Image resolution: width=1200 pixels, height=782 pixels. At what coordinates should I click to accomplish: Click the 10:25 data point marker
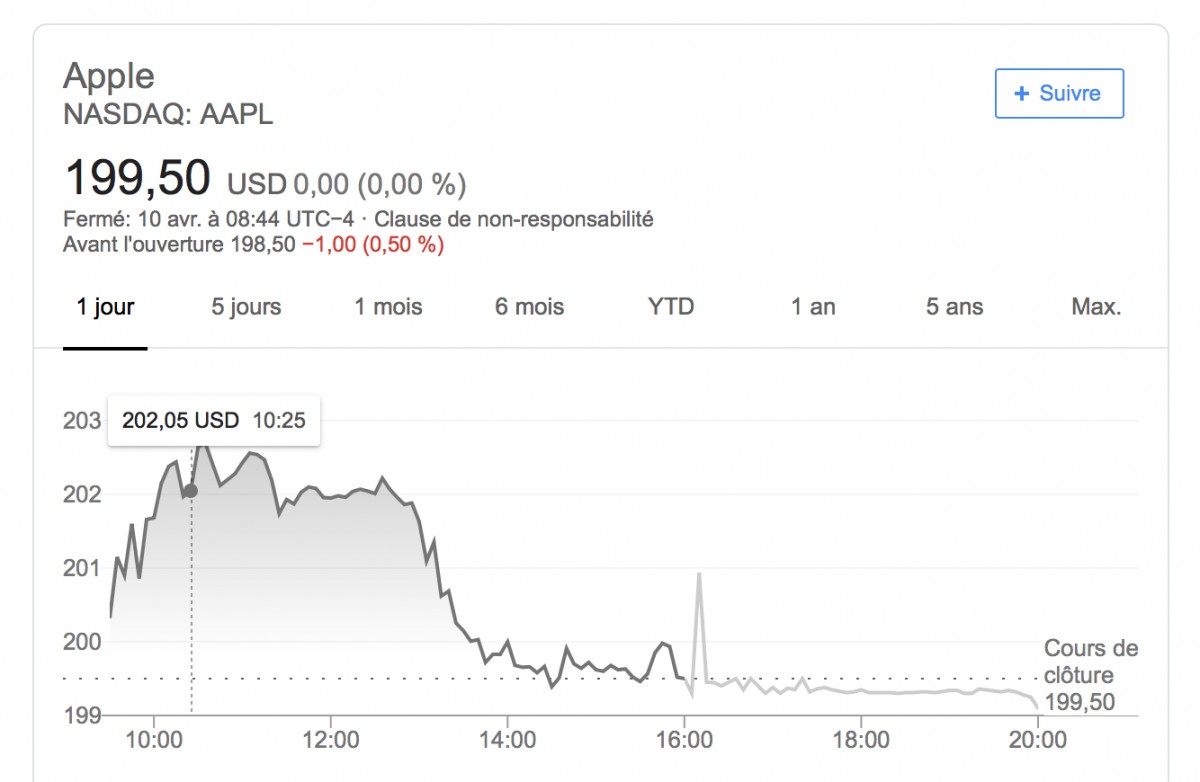pyautogui.click(x=191, y=491)
